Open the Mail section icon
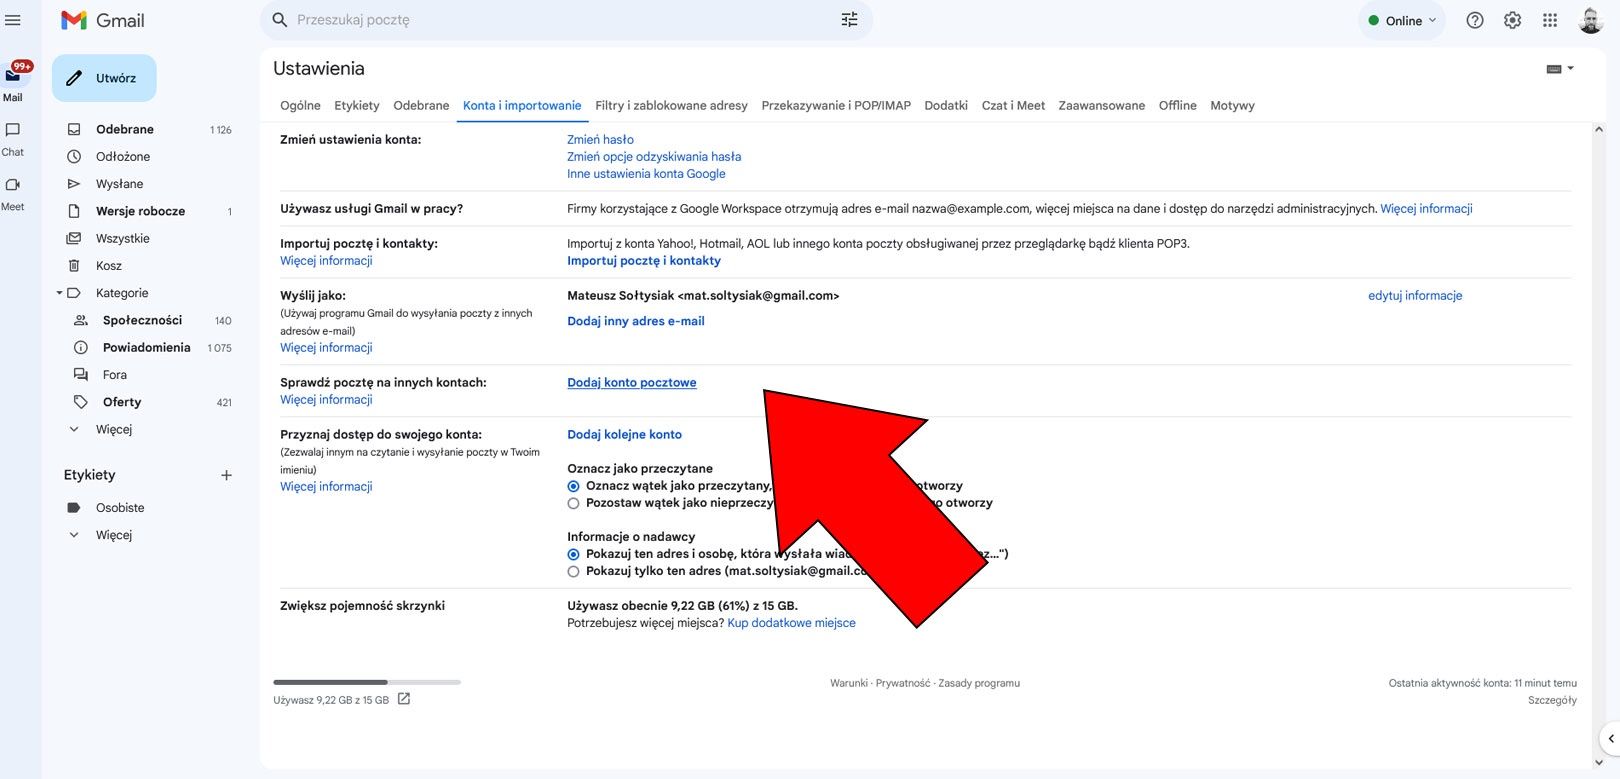Image resolution: width=1620 pixels, height=779 pixels. pos(13,75)
